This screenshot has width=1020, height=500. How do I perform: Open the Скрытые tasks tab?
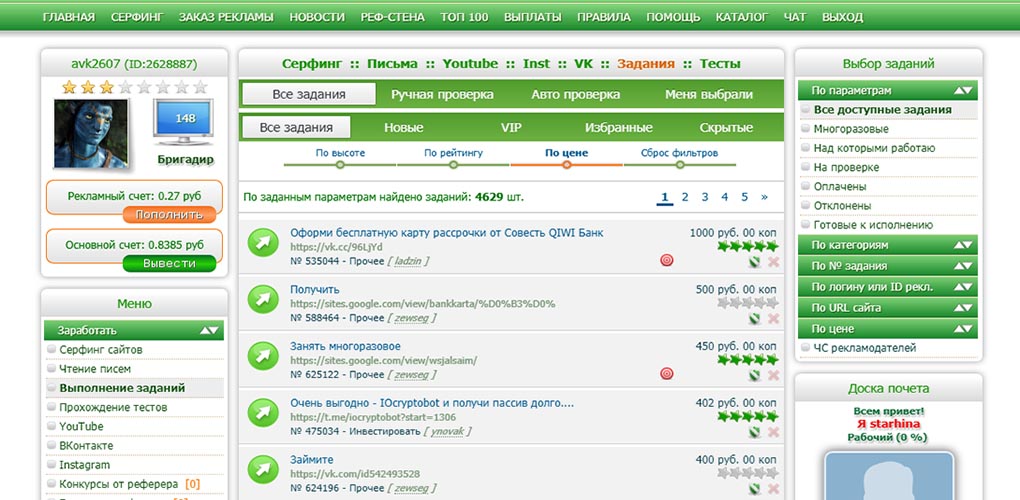point(727,127)
